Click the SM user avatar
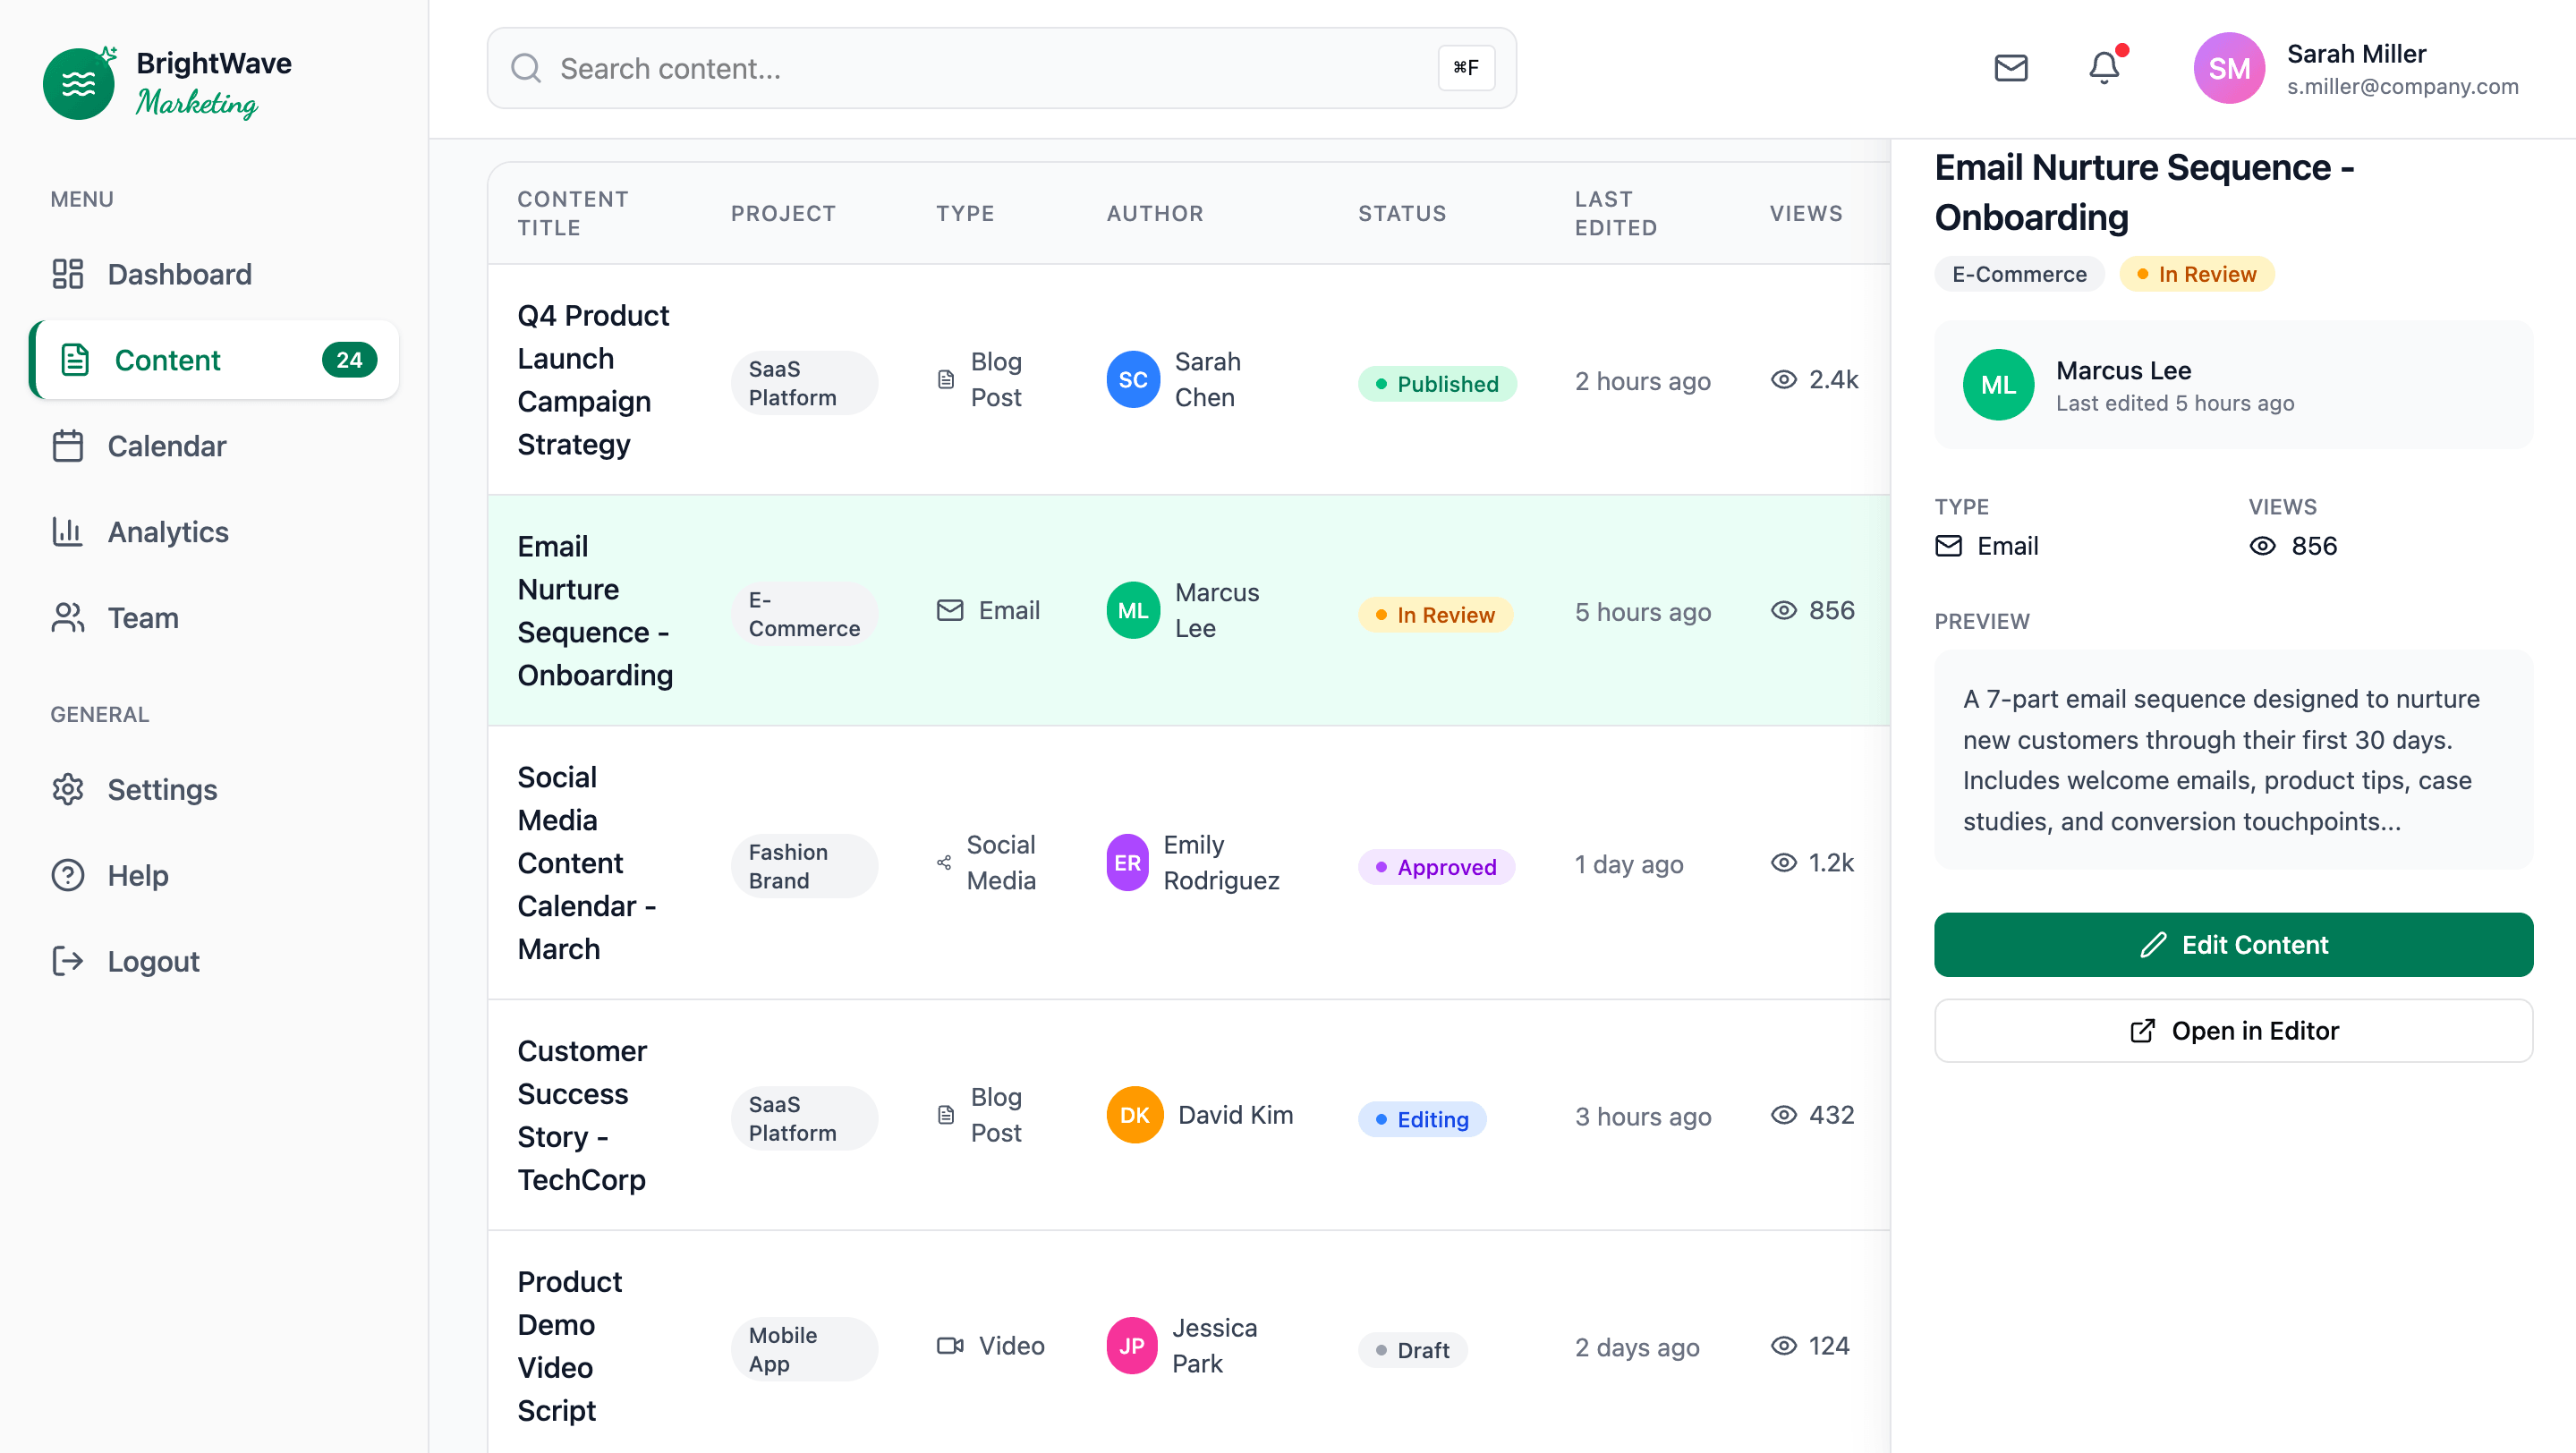Image resolution: width=2576 pixels, height=1453 pixels. point(2228,68)
